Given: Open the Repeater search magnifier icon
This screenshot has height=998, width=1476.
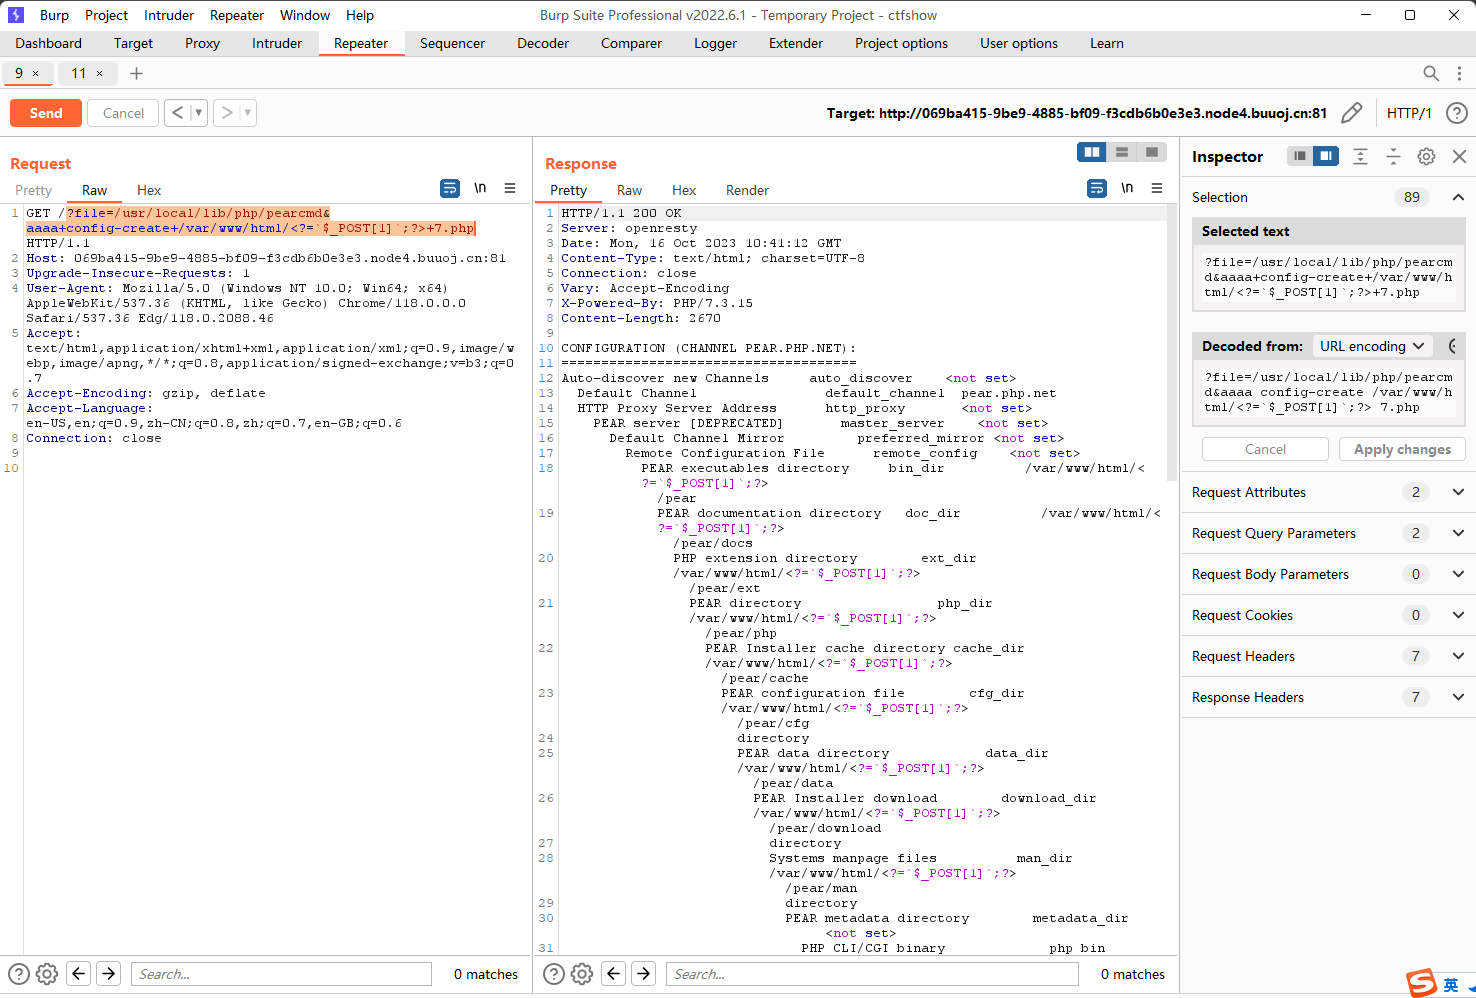Looking at the screenshot, I should [x=1431, y=73].
